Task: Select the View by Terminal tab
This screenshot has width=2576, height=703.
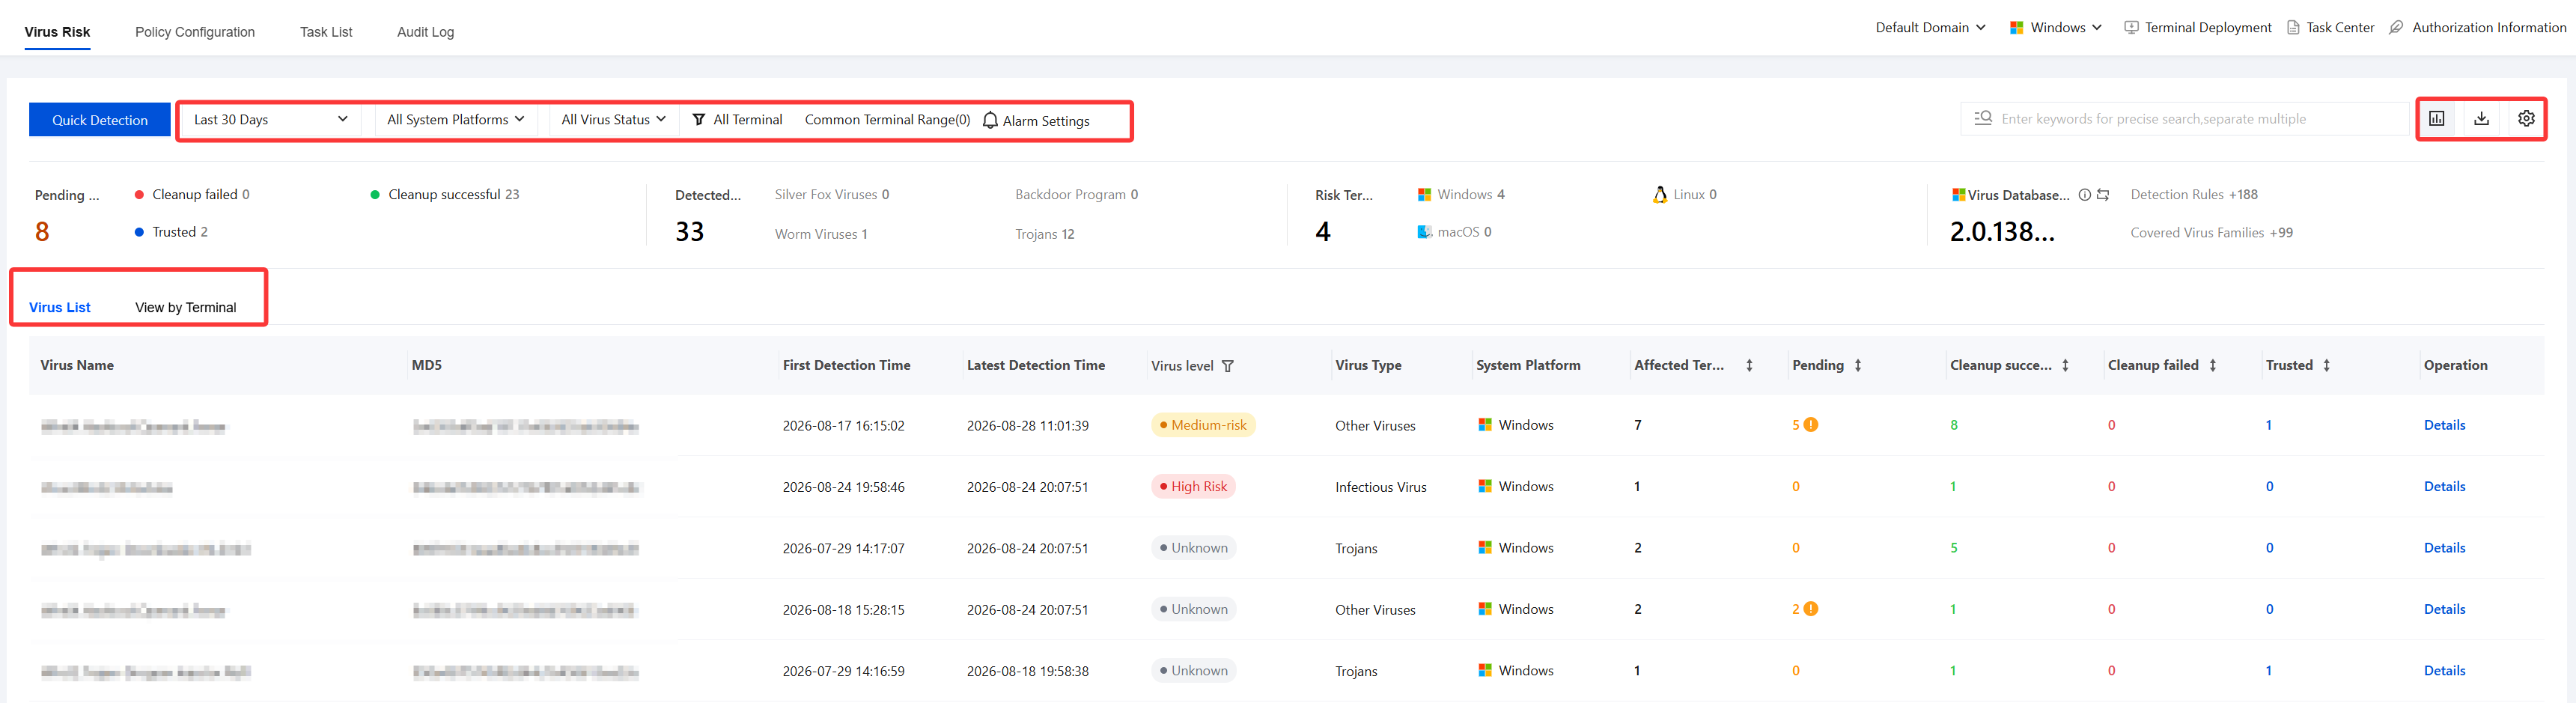Action: pos(186,308)
